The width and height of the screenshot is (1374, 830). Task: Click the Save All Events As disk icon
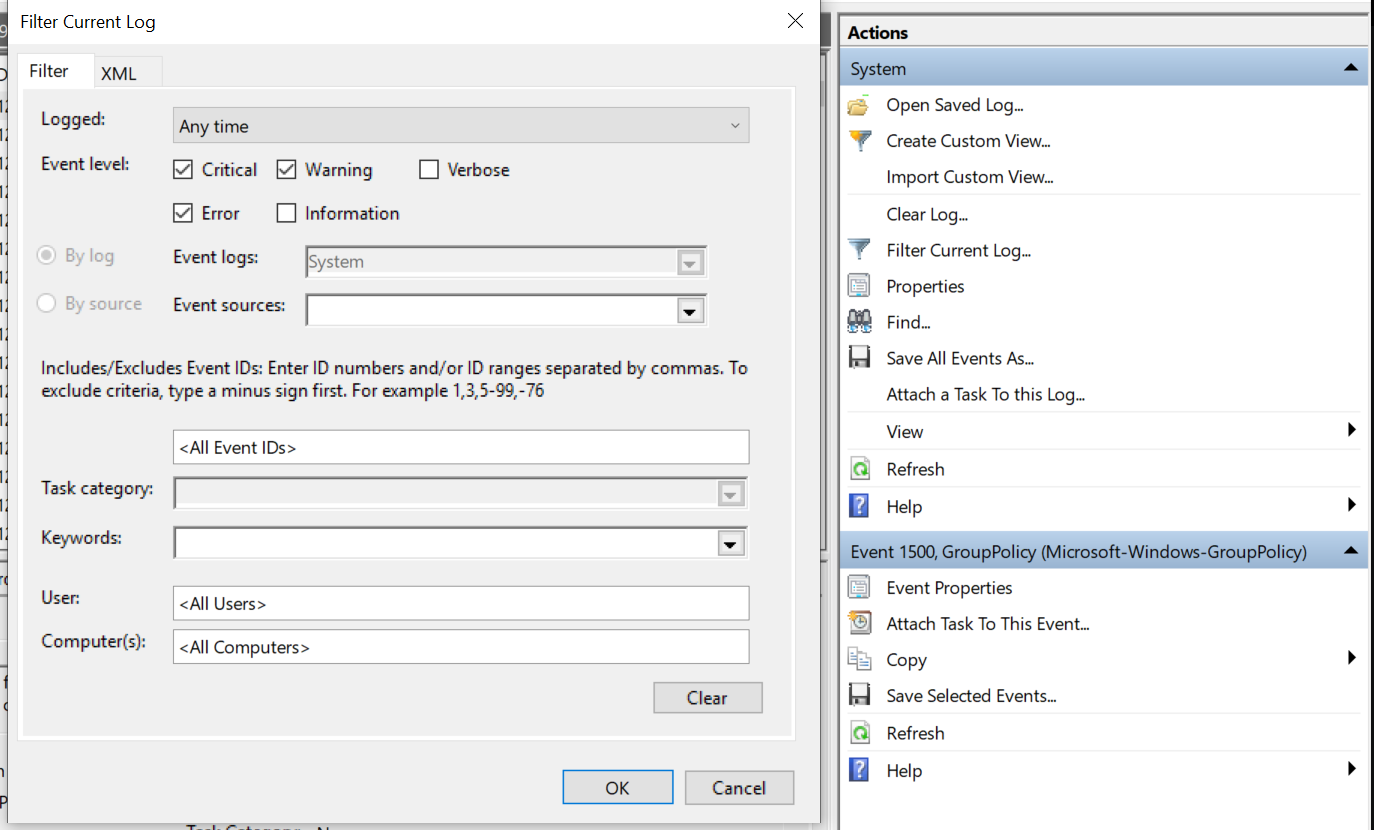[860, 357]
